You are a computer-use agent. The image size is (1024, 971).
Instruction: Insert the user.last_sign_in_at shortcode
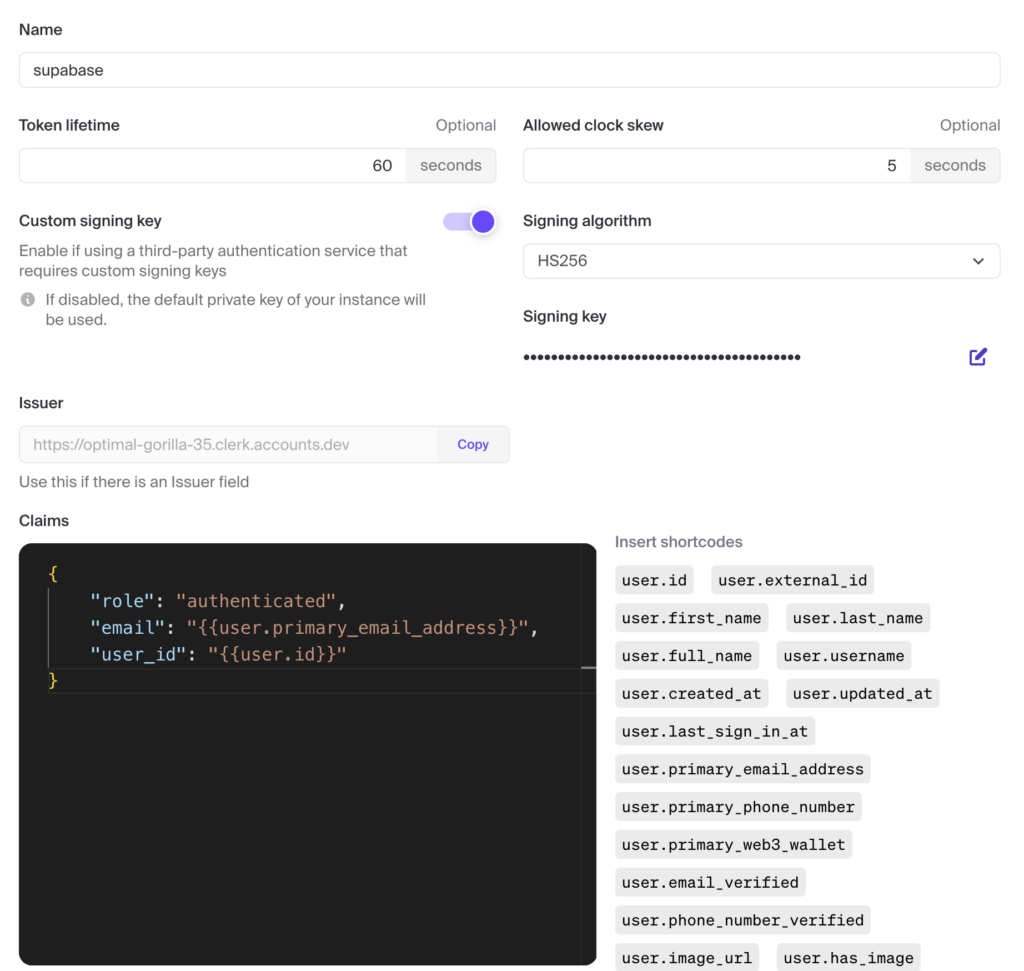click(714, 731)
